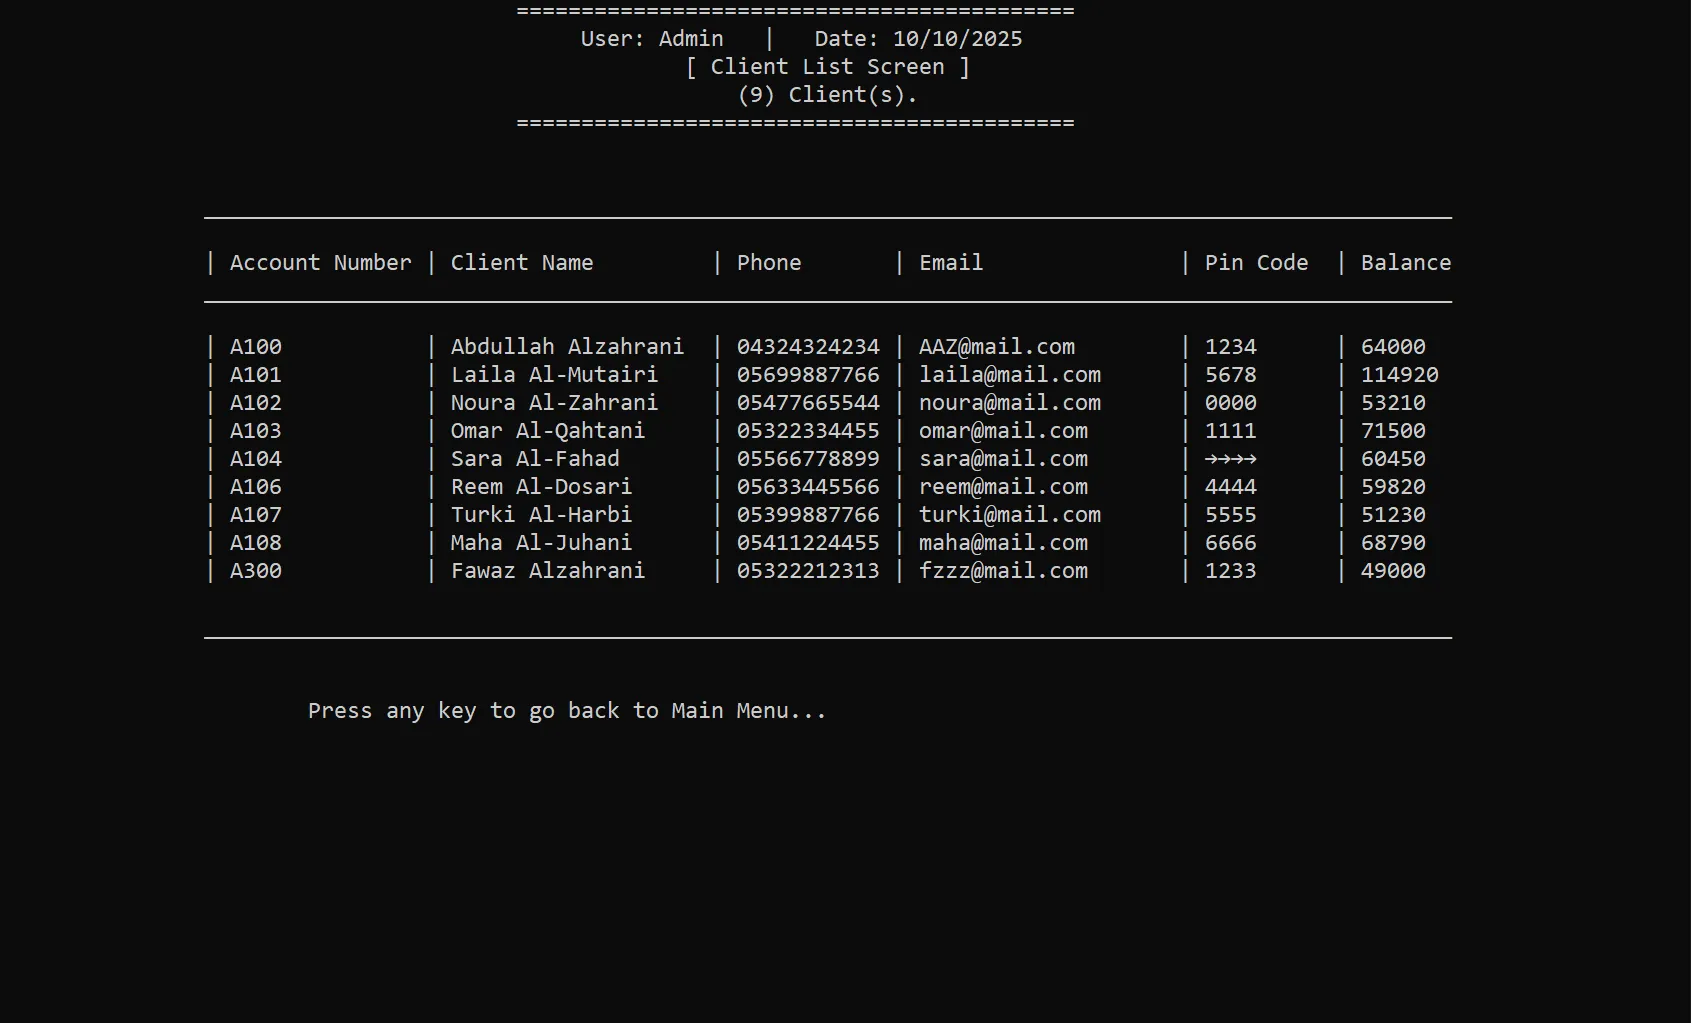Select client name Laila Al-Mutairi
Screen dimensions: 1691x1023
coord(554,375)
